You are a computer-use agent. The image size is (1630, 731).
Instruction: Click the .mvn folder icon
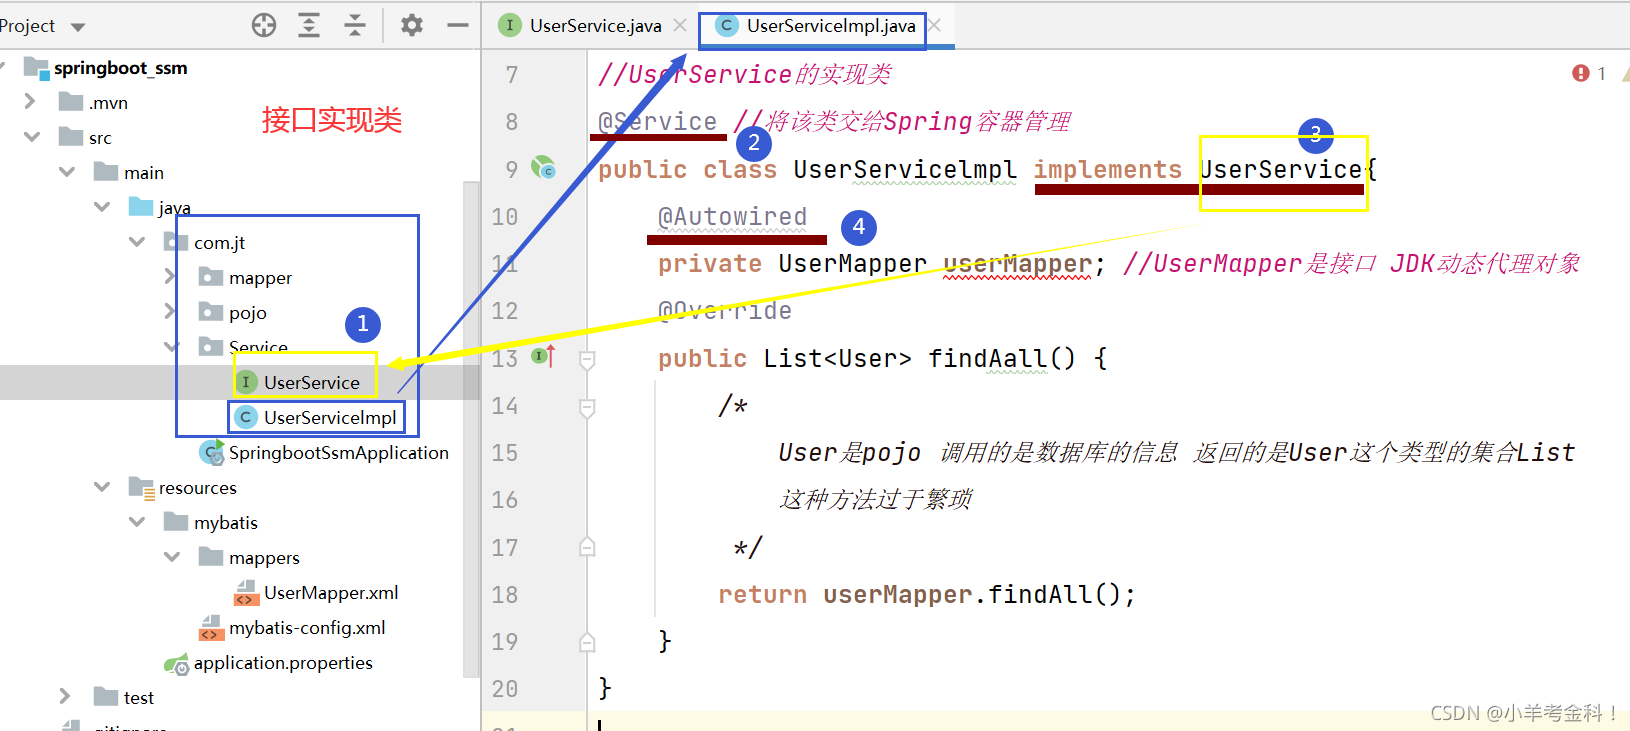(71, 101)
